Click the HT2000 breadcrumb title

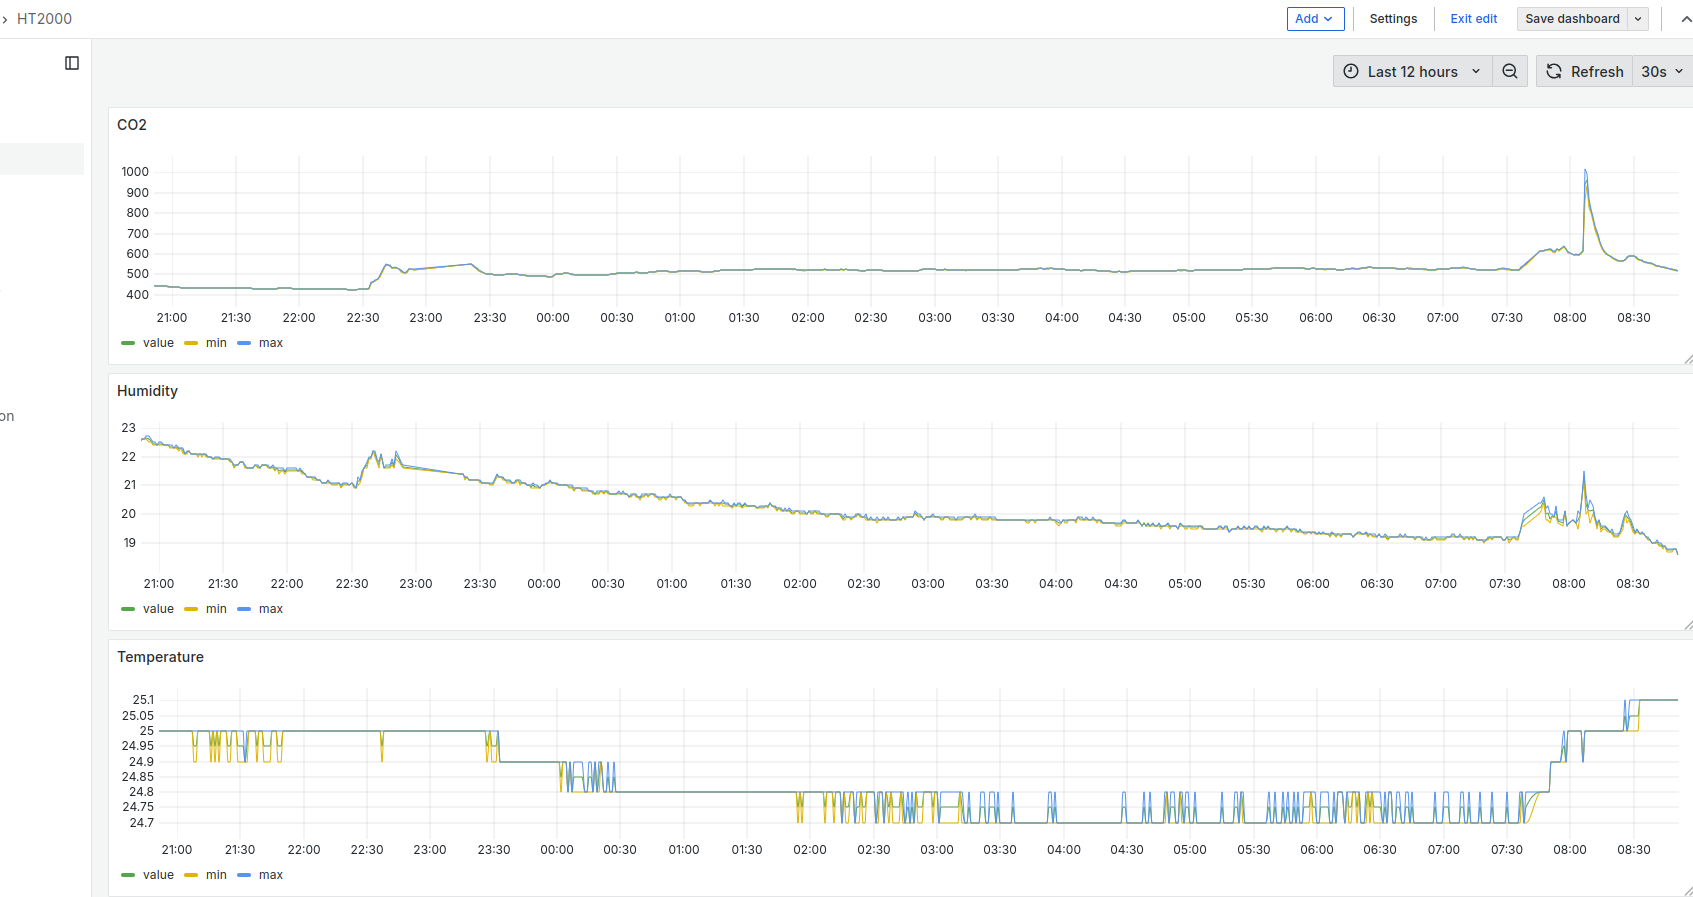pos(44,19)
